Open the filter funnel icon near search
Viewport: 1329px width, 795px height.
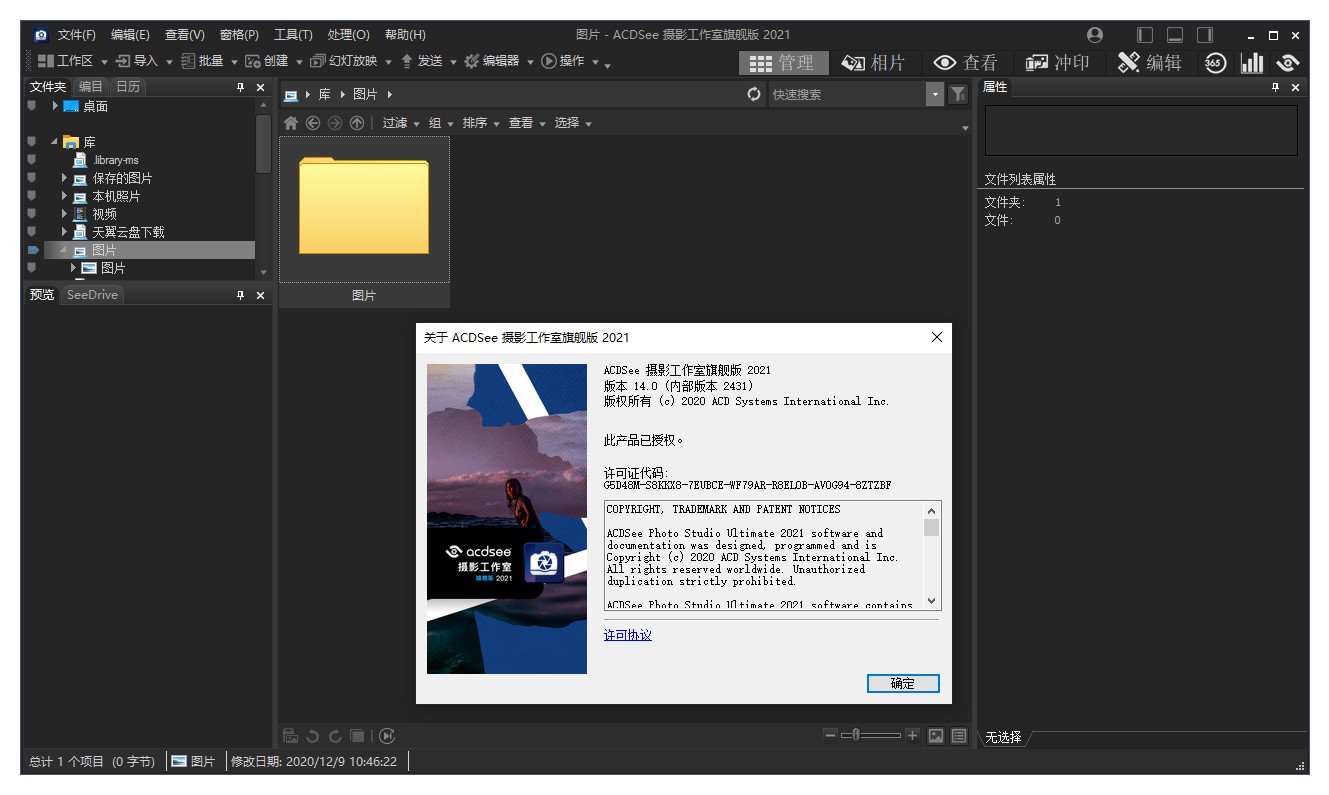pos(957,92)
